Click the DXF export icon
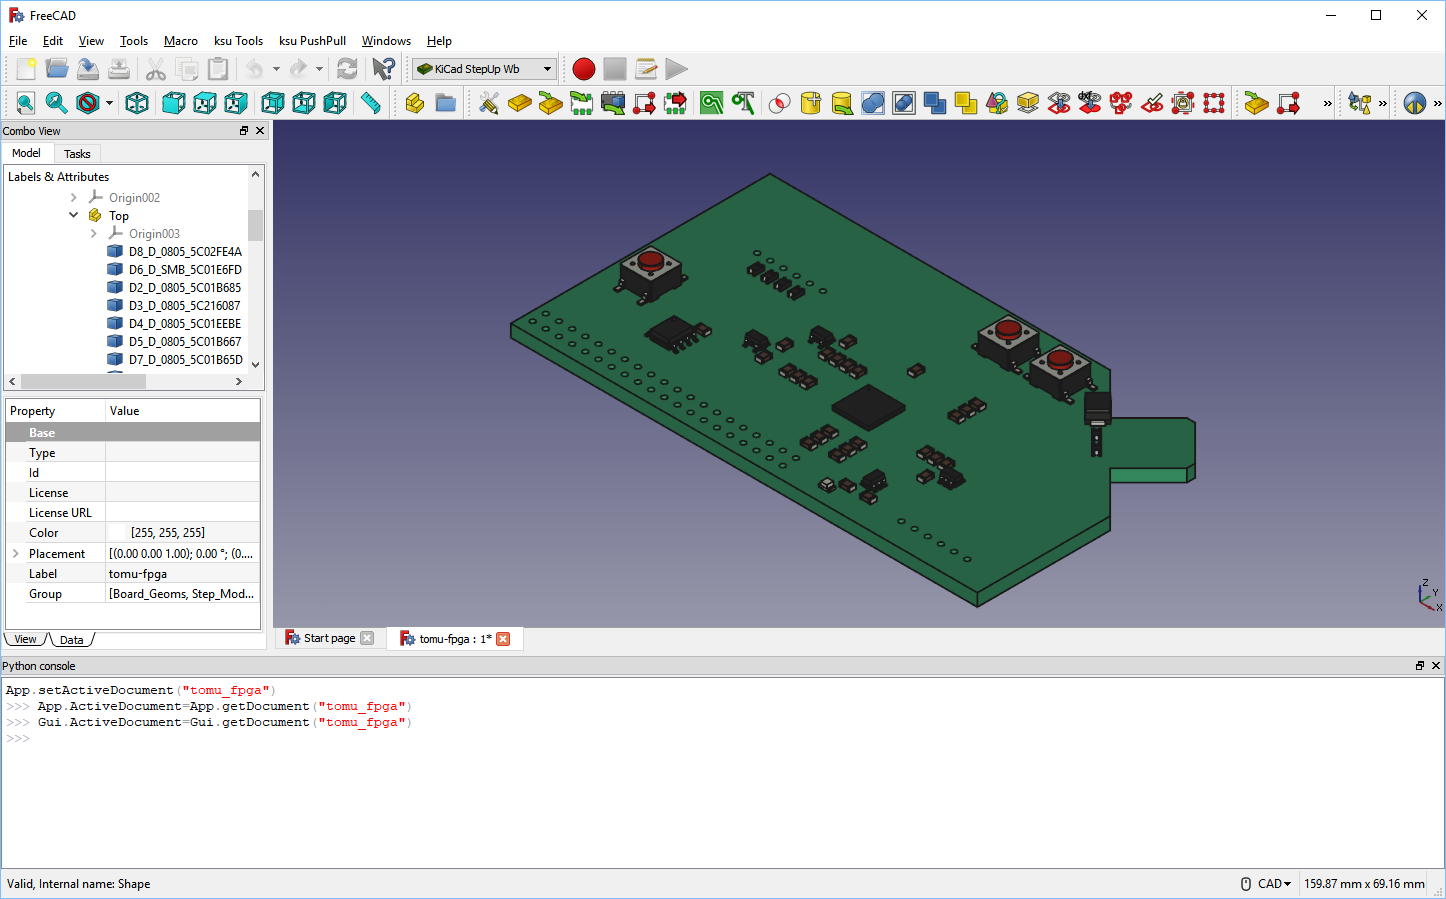Viewport: 1446px width, 899px height. coord(1090,103)
